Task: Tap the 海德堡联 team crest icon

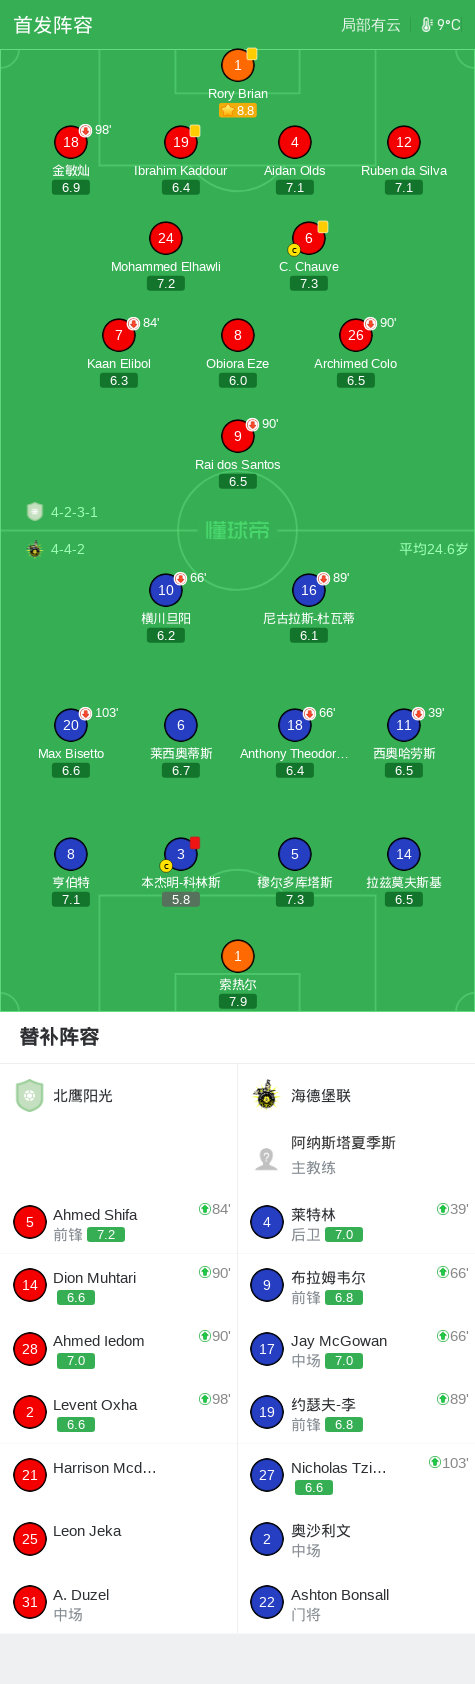Action: (265, 1095)
